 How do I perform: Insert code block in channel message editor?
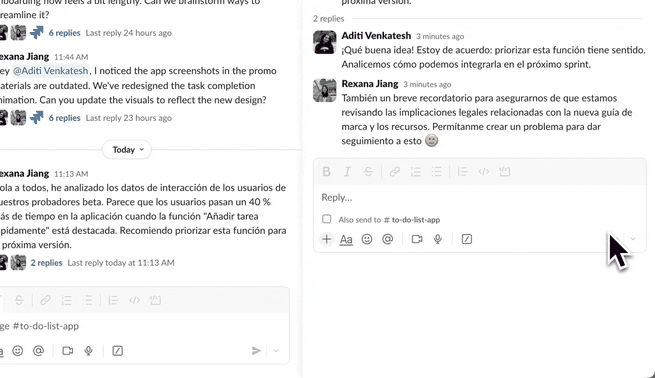pyautogui.click(x=155, y=300)
